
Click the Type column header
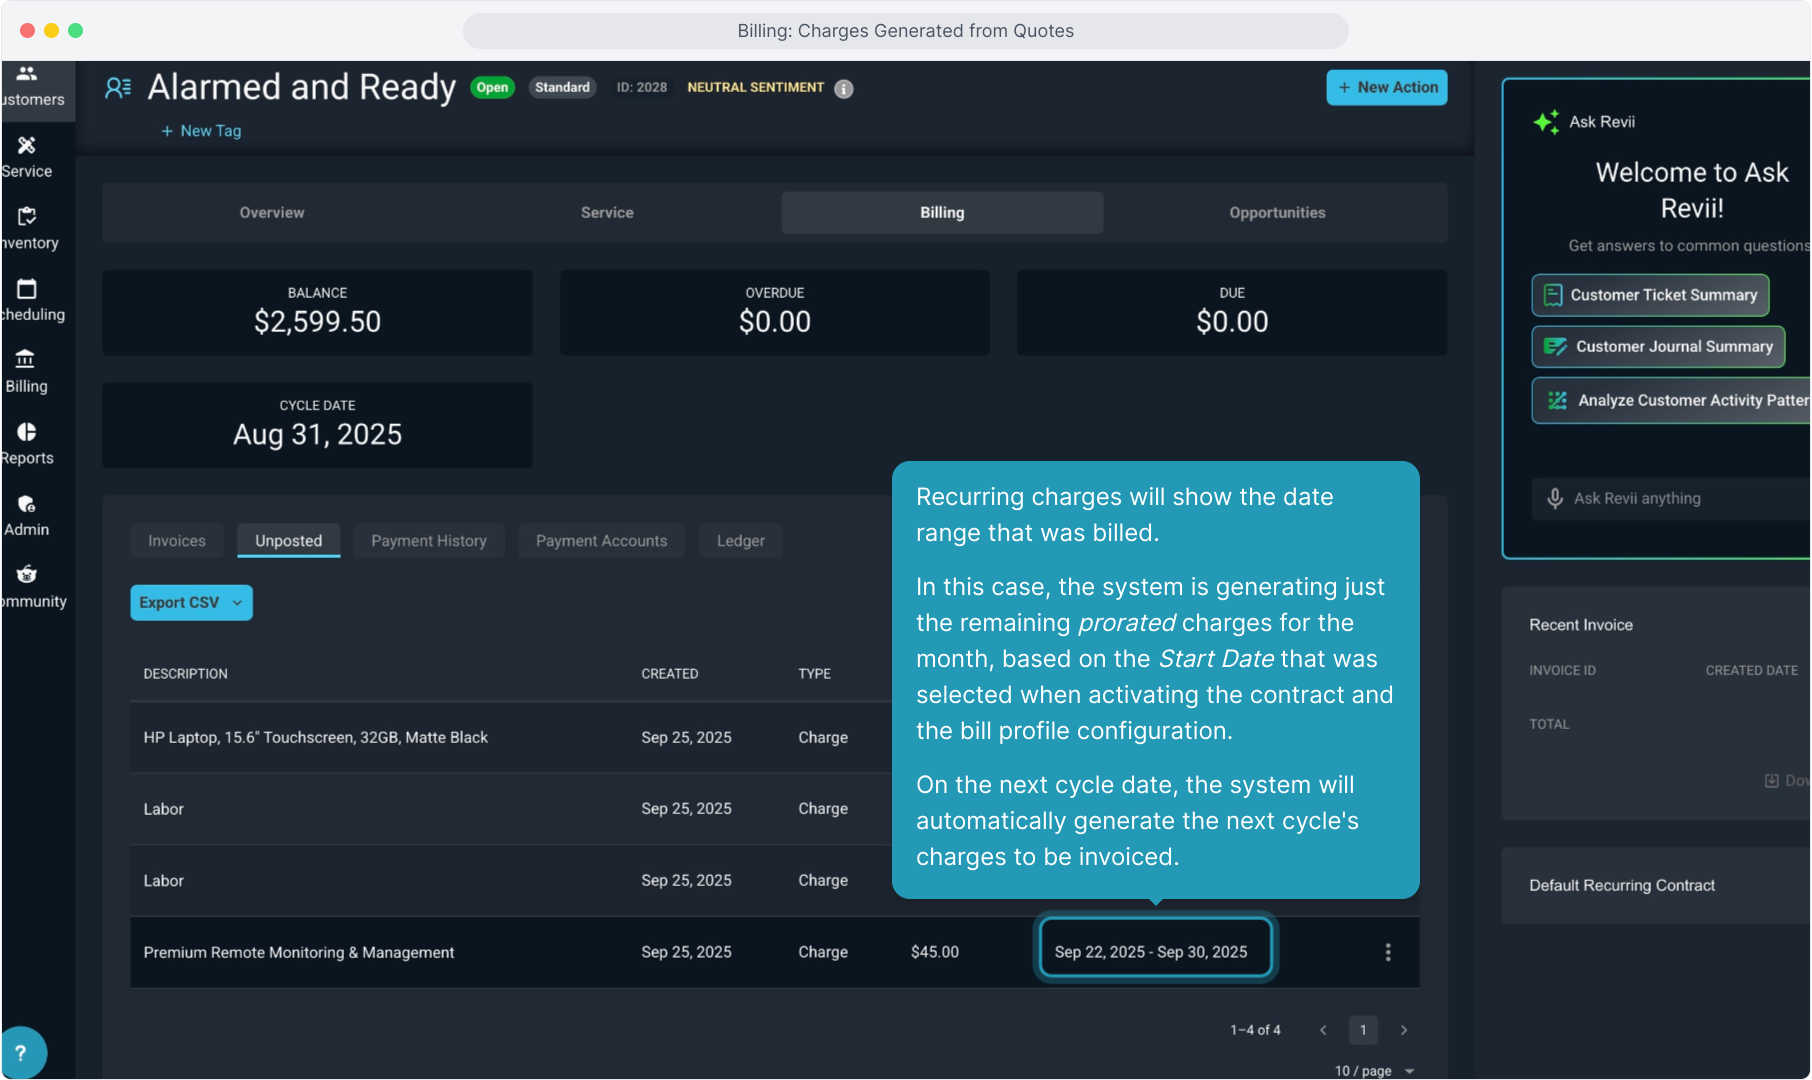point(815,674)
